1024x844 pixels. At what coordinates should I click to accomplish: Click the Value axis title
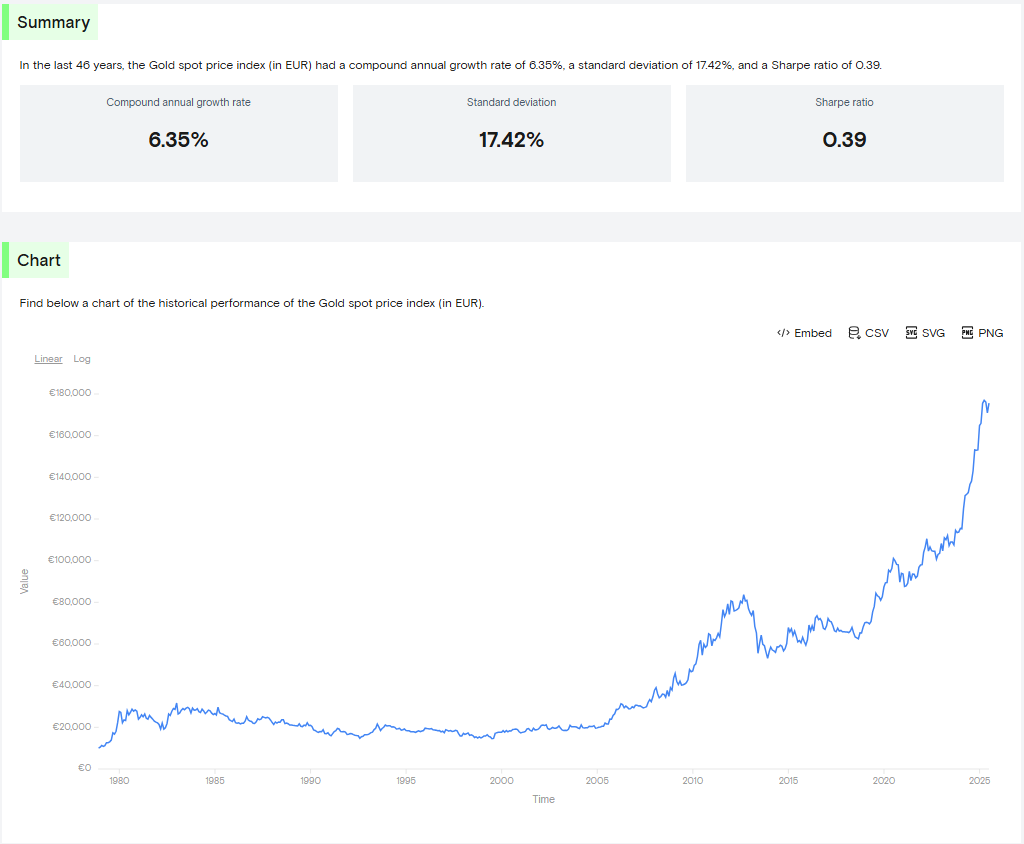tap(25, 581)
